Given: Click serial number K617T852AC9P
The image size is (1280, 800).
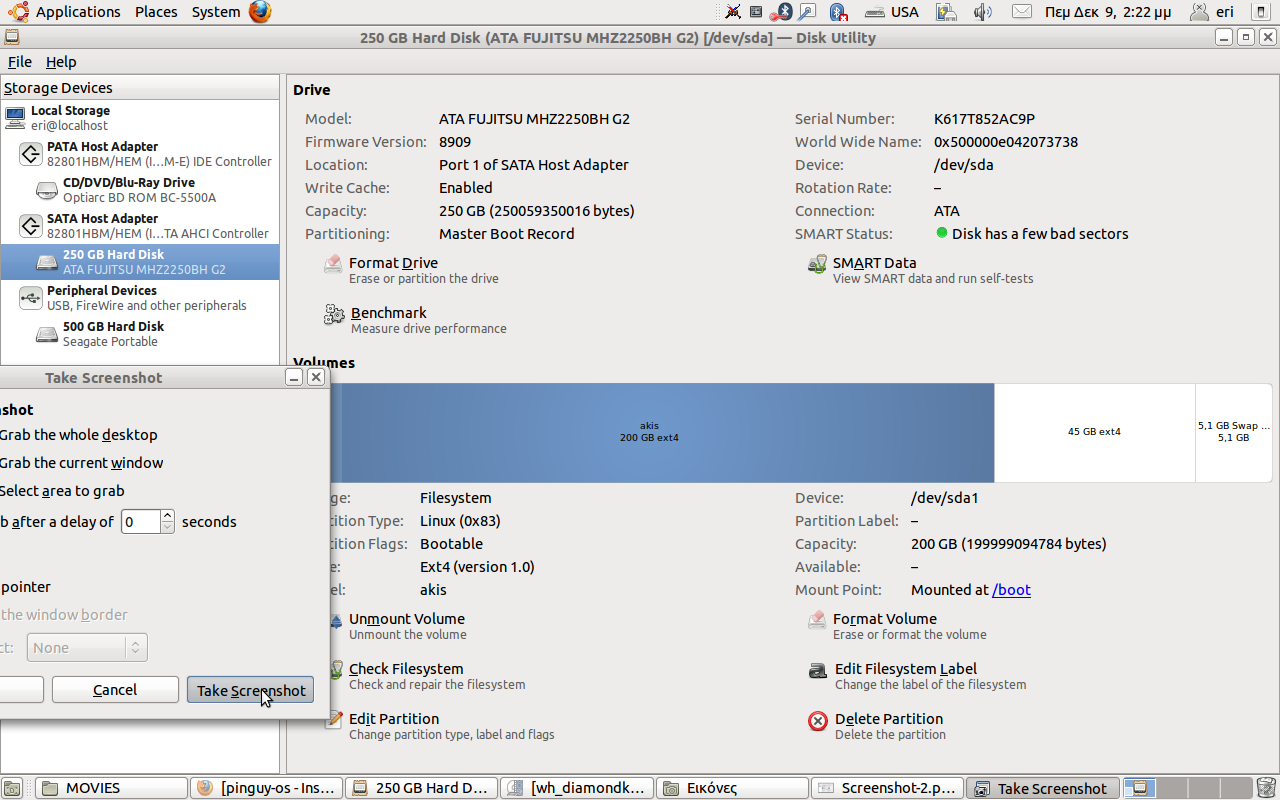Looking at the screenshot, I should coord(984,118).
